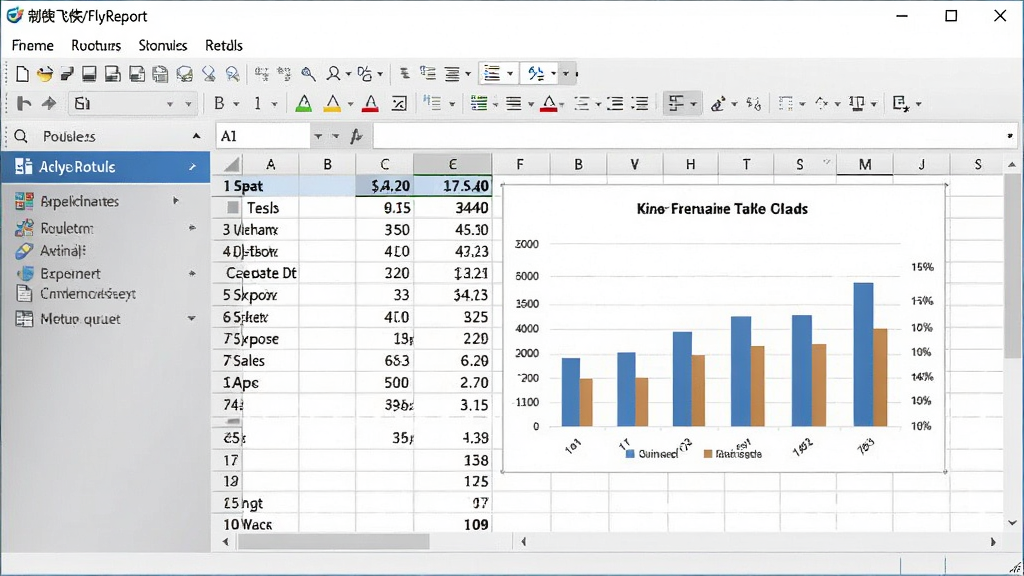
Task: Click the search magnifier beside Poubleas
Action: [21, 136]
